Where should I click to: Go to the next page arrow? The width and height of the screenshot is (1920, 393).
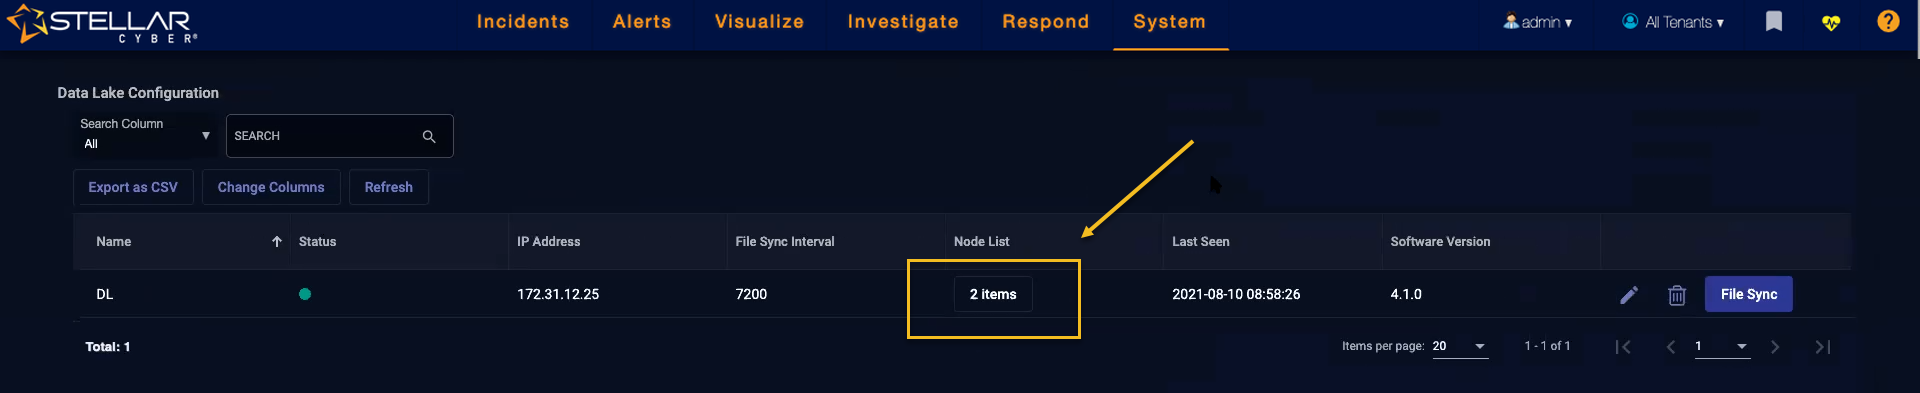pyautogui.click(x=1775, y=347)
